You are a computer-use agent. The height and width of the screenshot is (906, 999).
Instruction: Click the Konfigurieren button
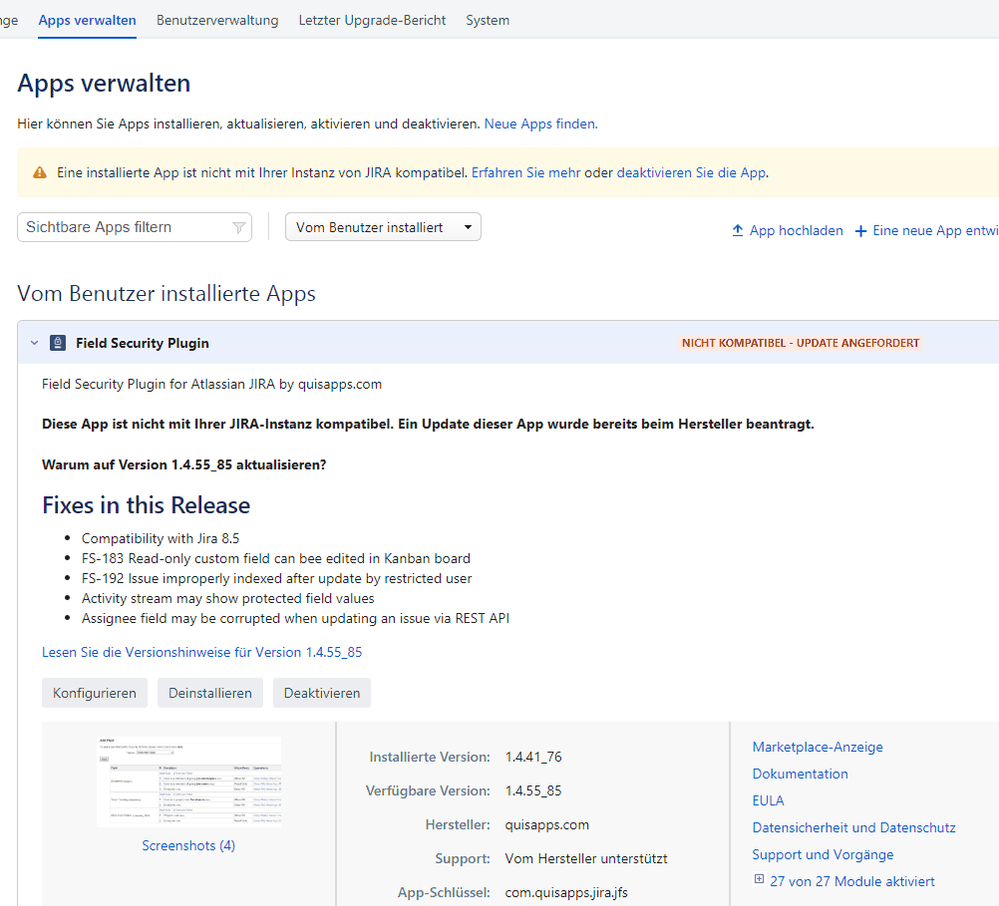pyautogui.click(x=94, y=693)
